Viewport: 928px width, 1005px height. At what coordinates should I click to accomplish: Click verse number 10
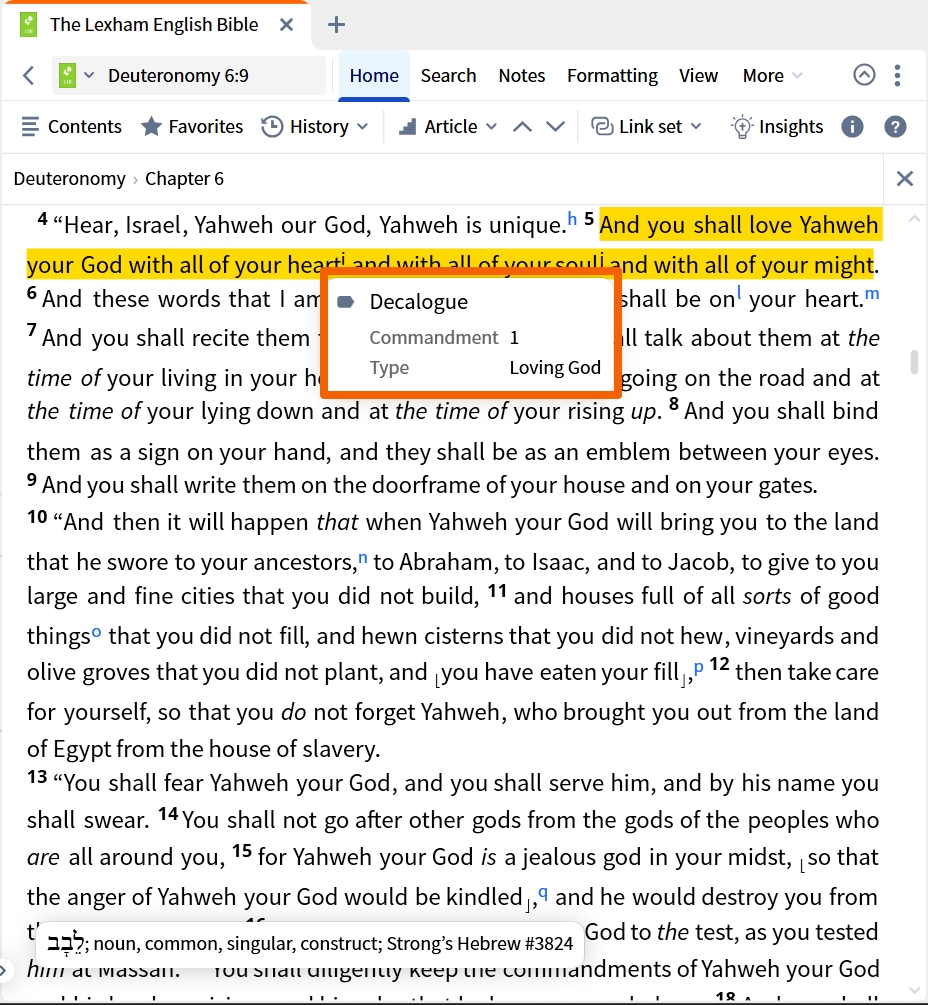point(37,517)
